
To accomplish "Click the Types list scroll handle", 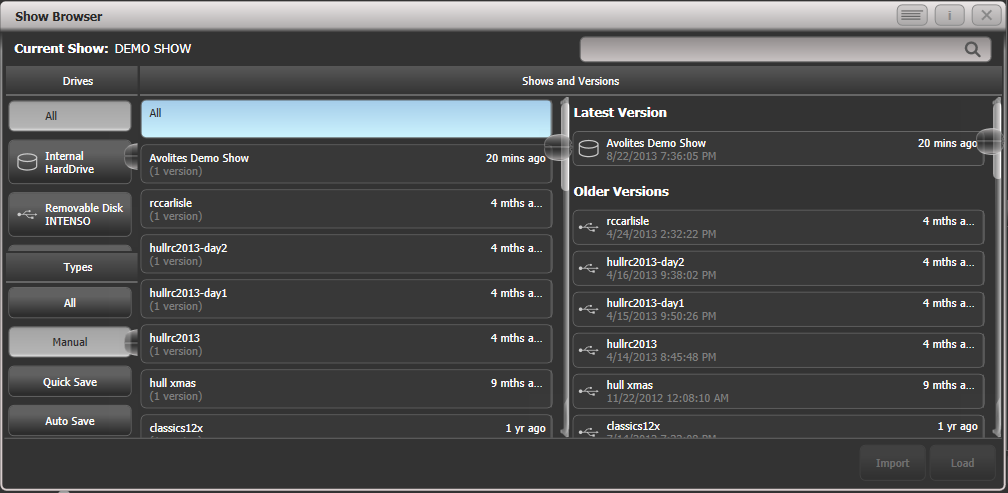I will click(131, 342).
